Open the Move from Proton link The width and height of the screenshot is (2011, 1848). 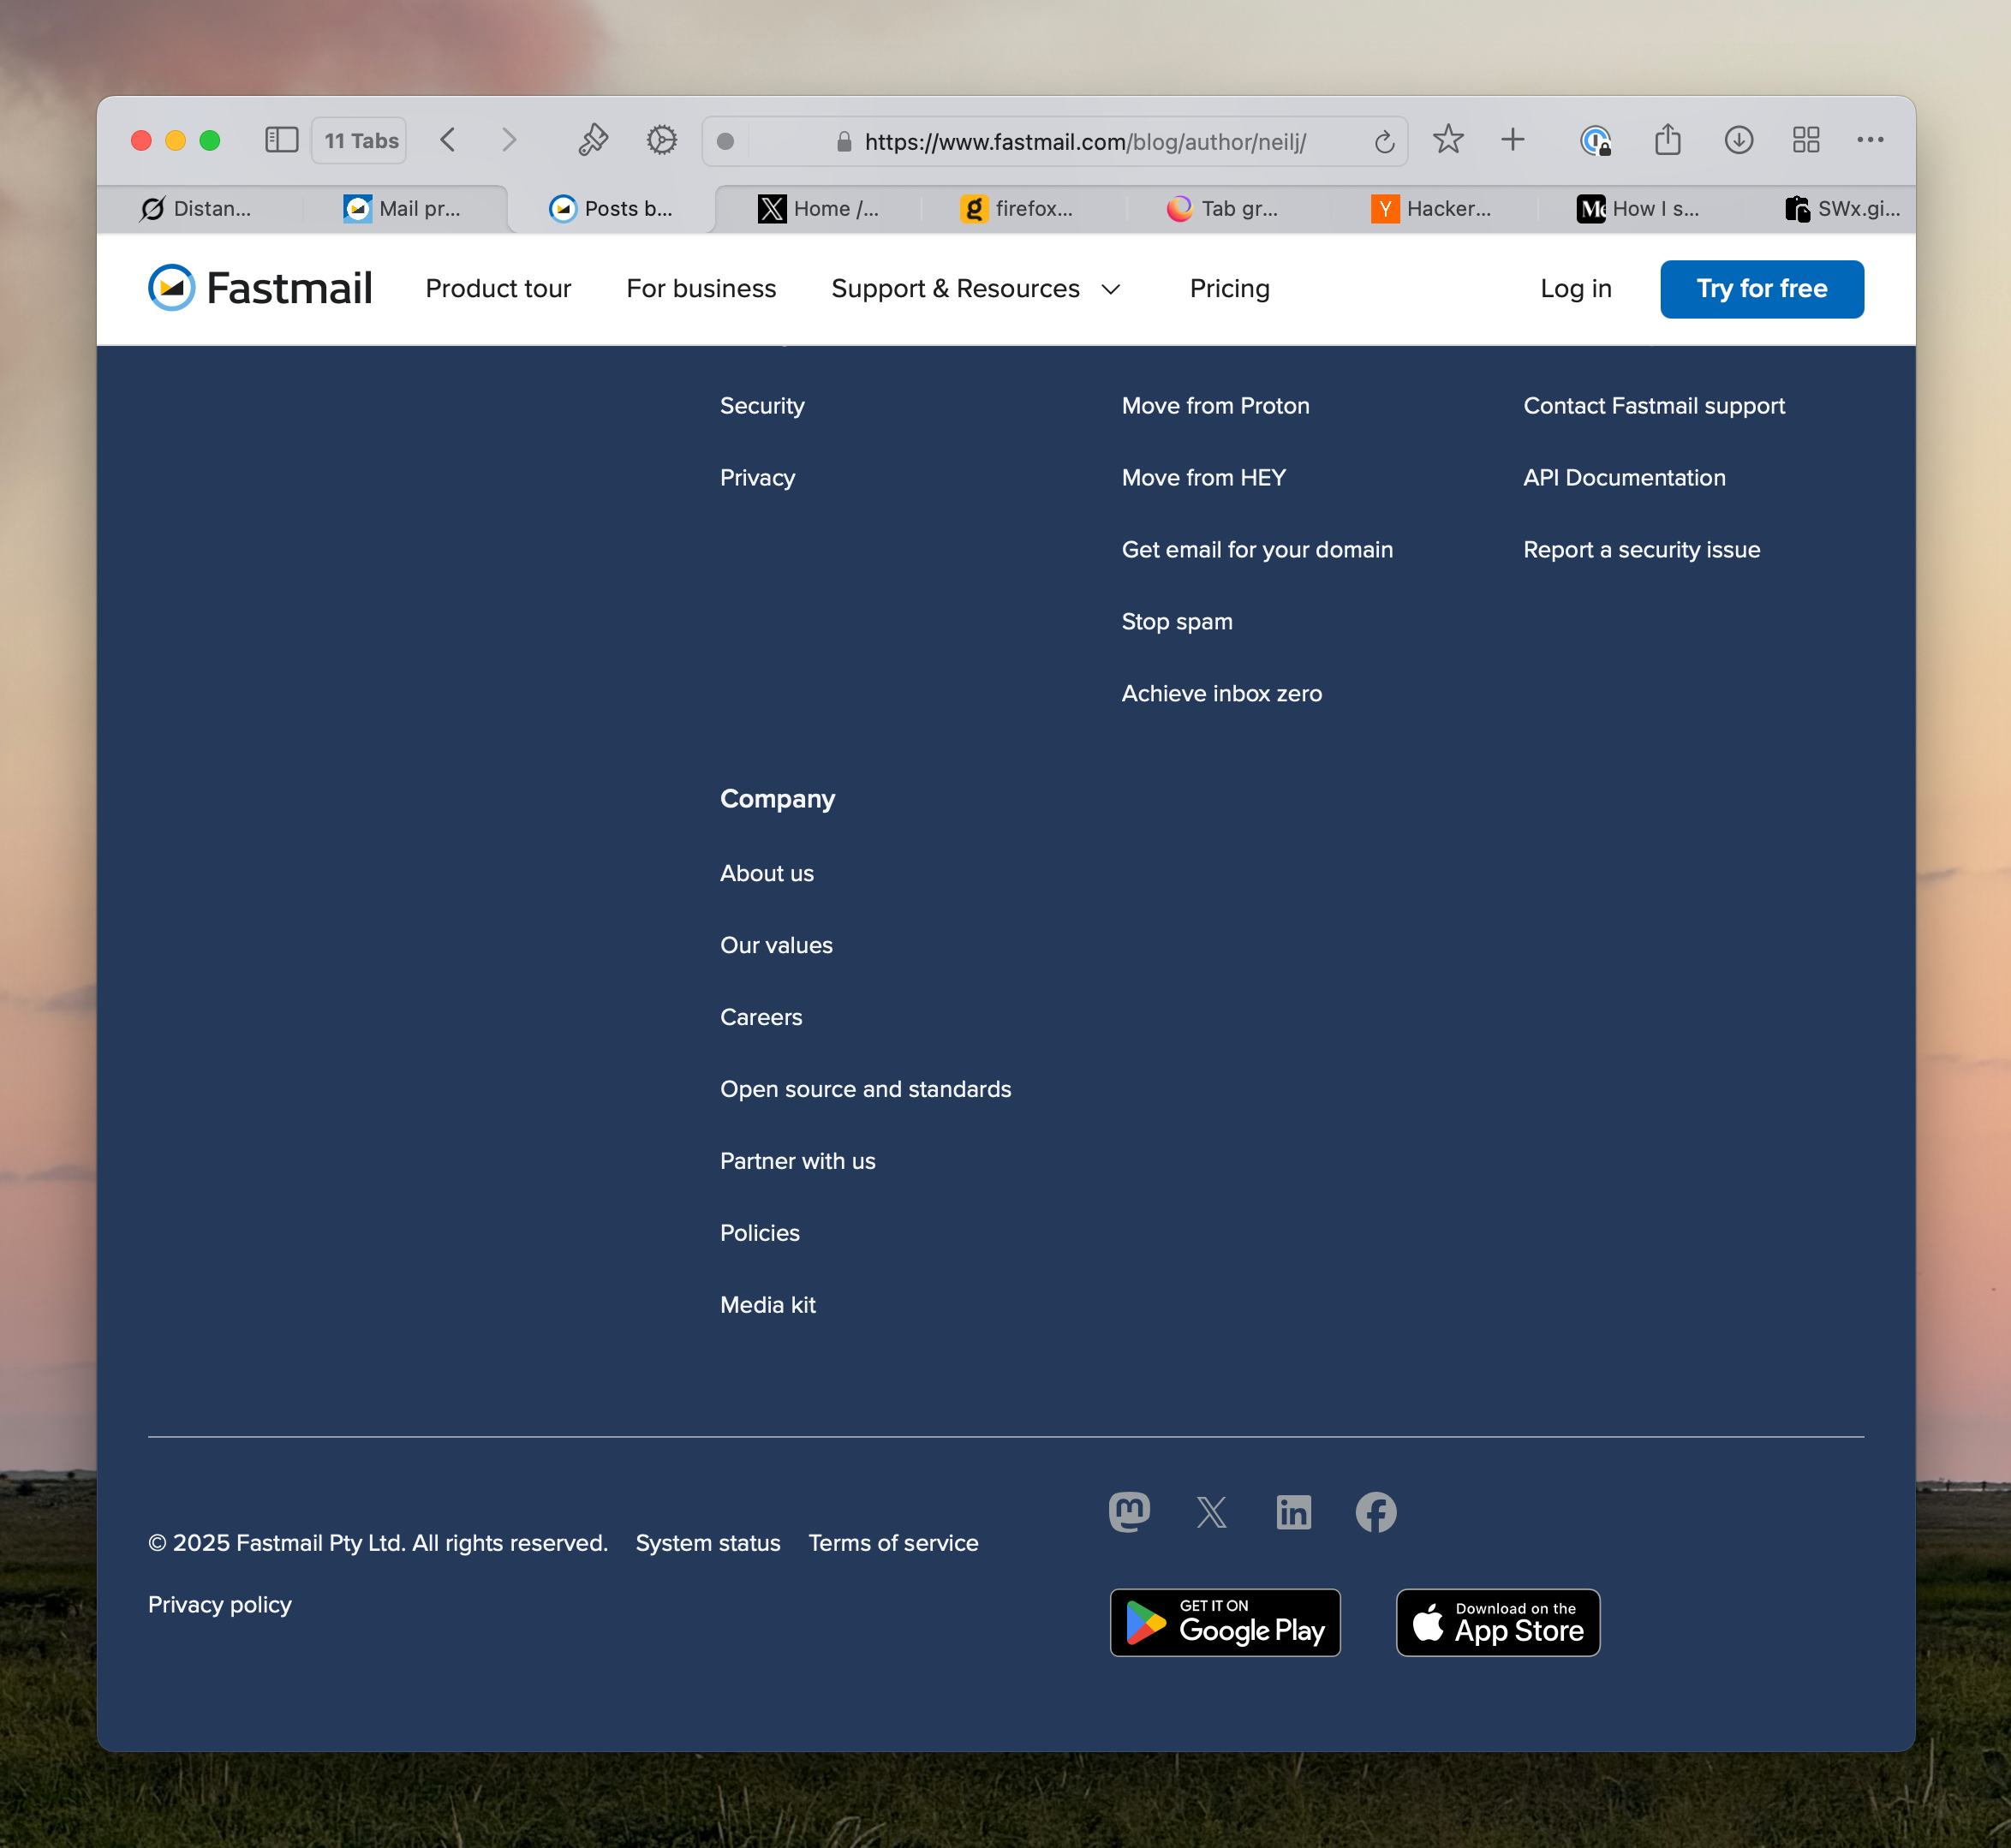tap(1215, 406)
